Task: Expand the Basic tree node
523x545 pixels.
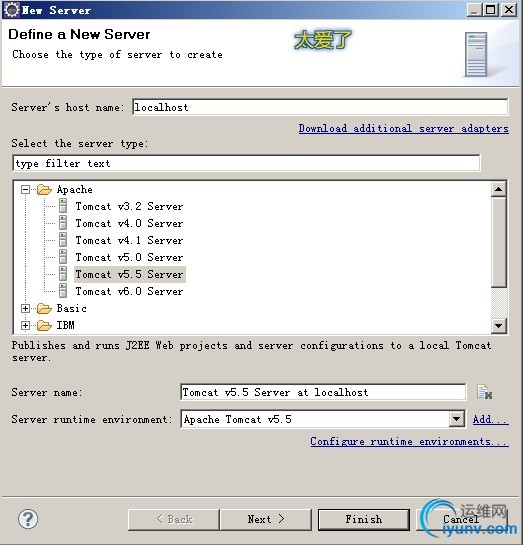Action: 25,308
